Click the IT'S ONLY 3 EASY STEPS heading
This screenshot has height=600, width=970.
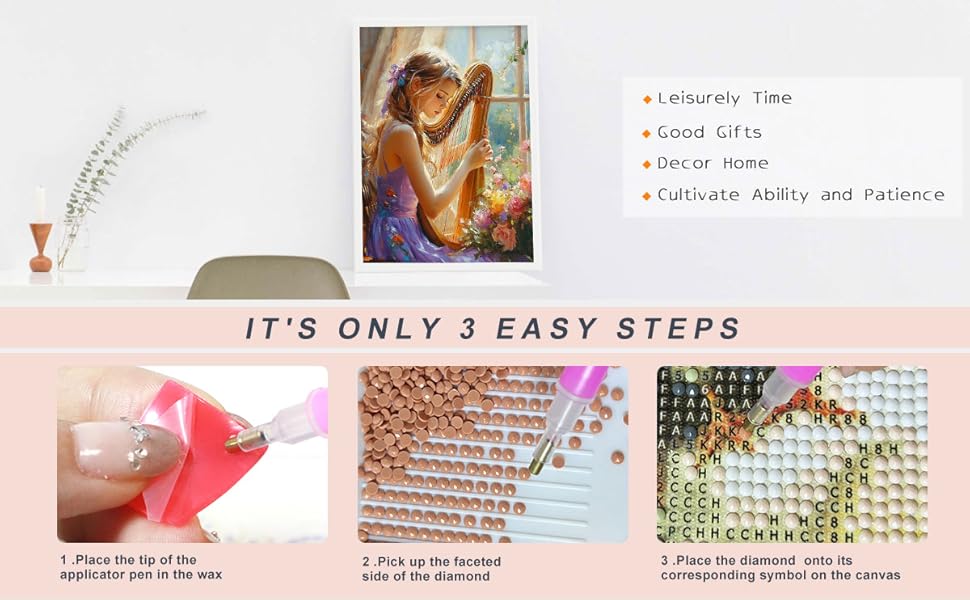click(493, 328)
